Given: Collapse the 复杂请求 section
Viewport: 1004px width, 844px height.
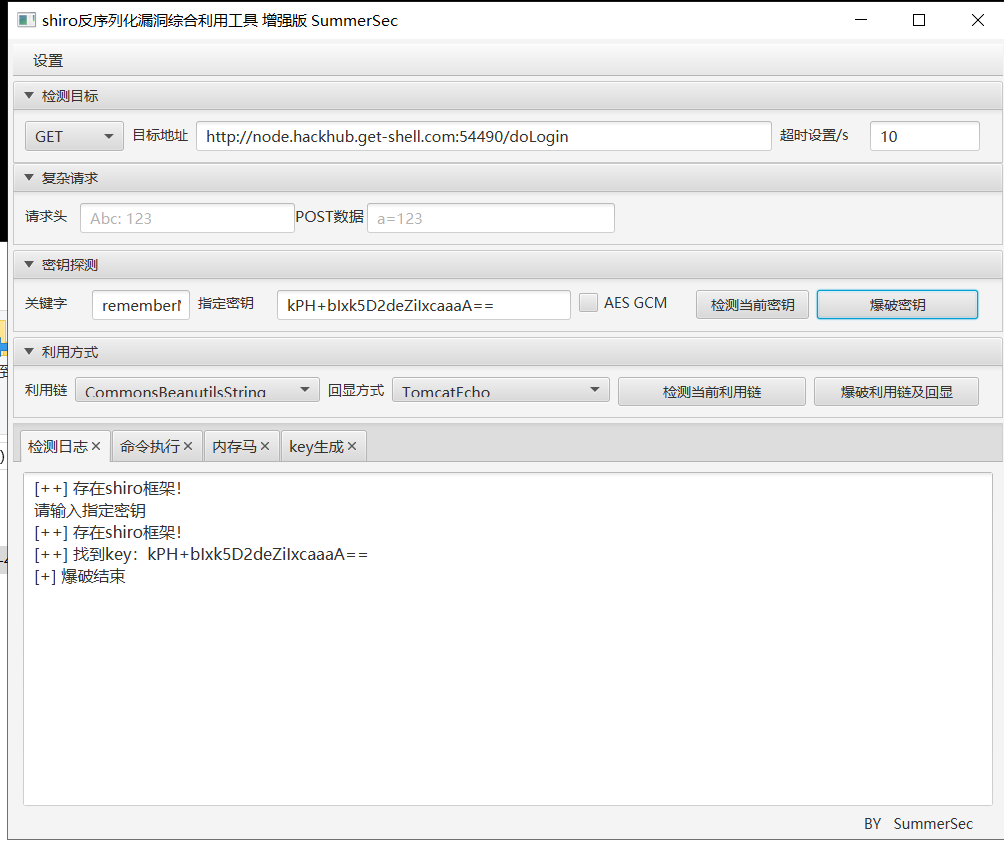Looking at the screenshot, I should [27, 177].
